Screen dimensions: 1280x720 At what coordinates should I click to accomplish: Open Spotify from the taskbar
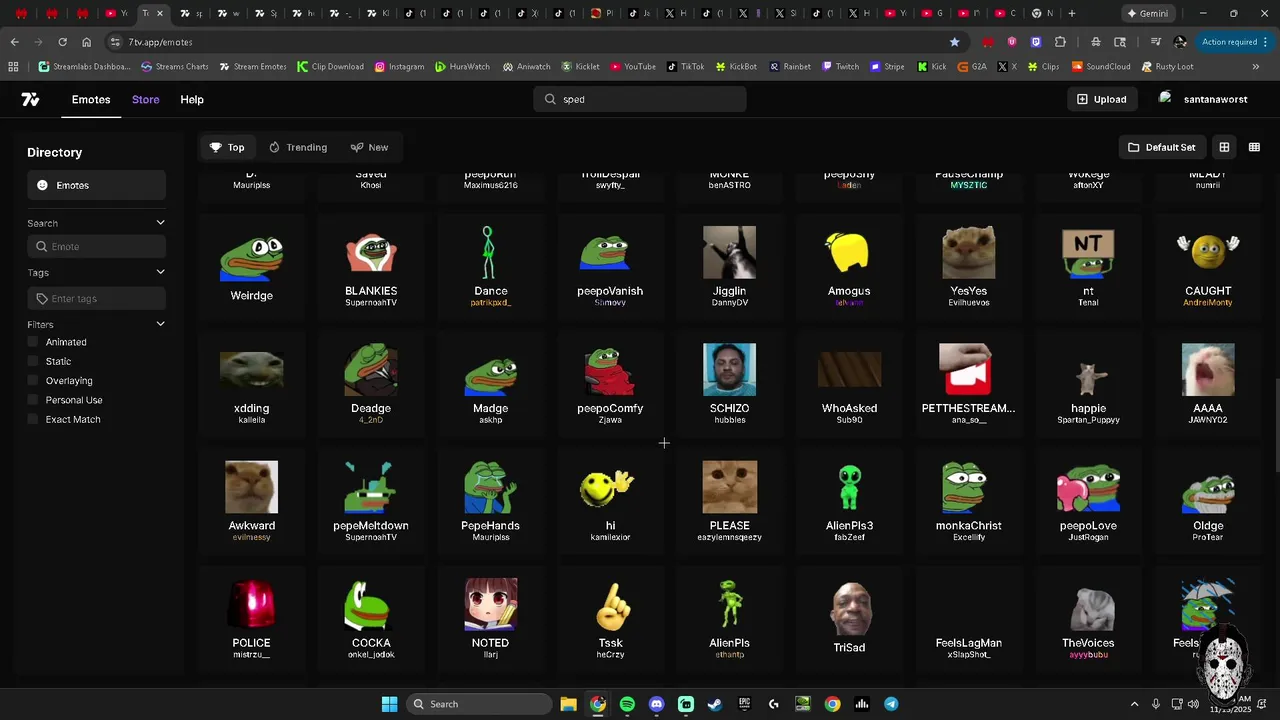click(627, 704)
